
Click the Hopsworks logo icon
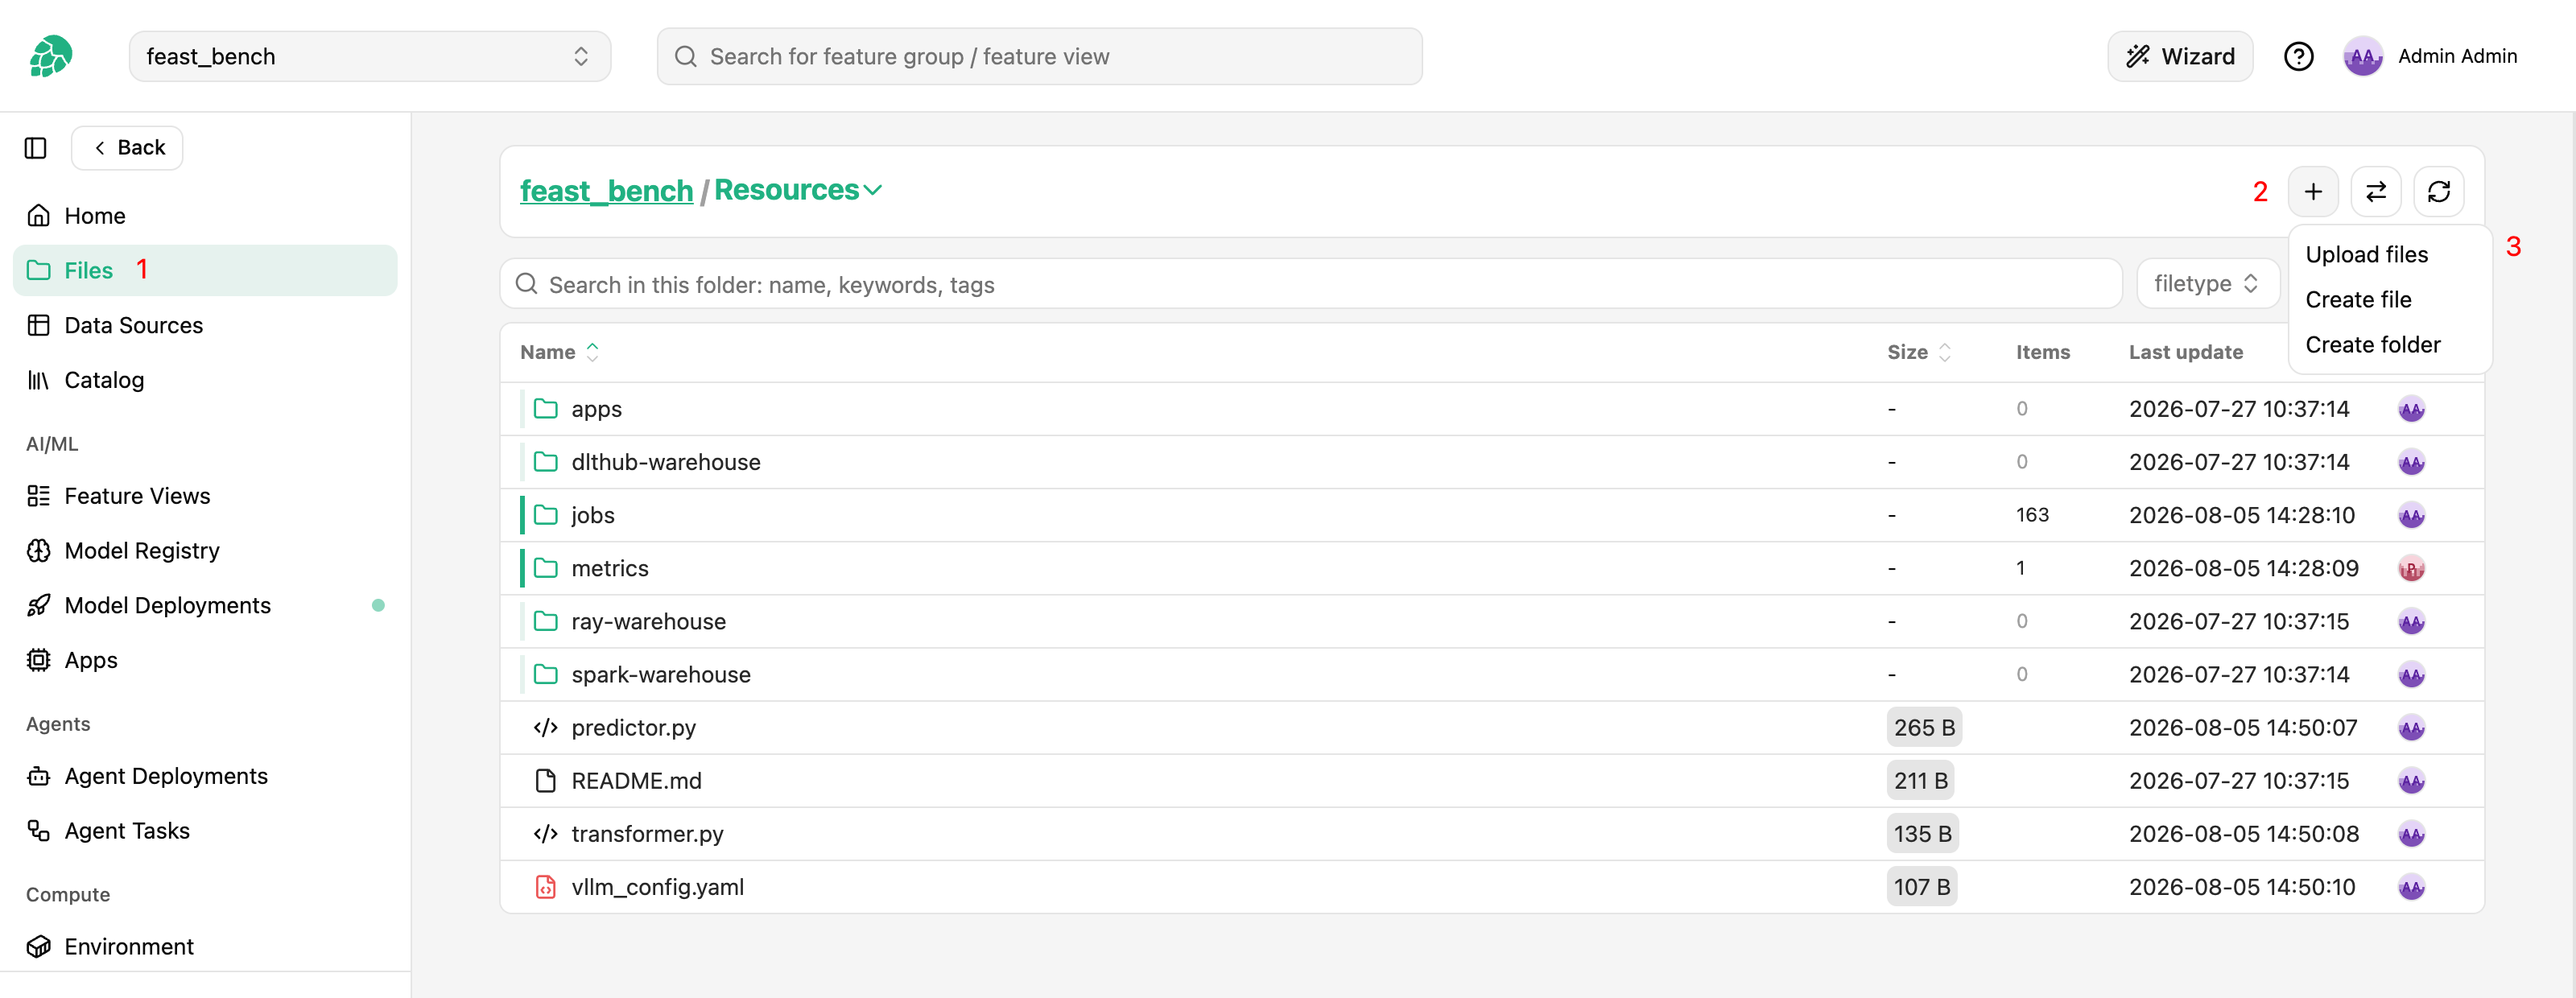coord(51,56)
